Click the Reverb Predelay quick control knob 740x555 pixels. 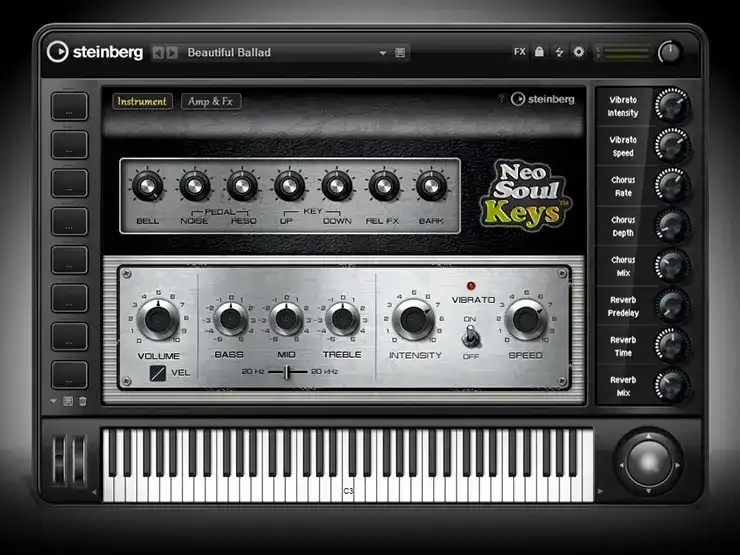tap(672, 306)
